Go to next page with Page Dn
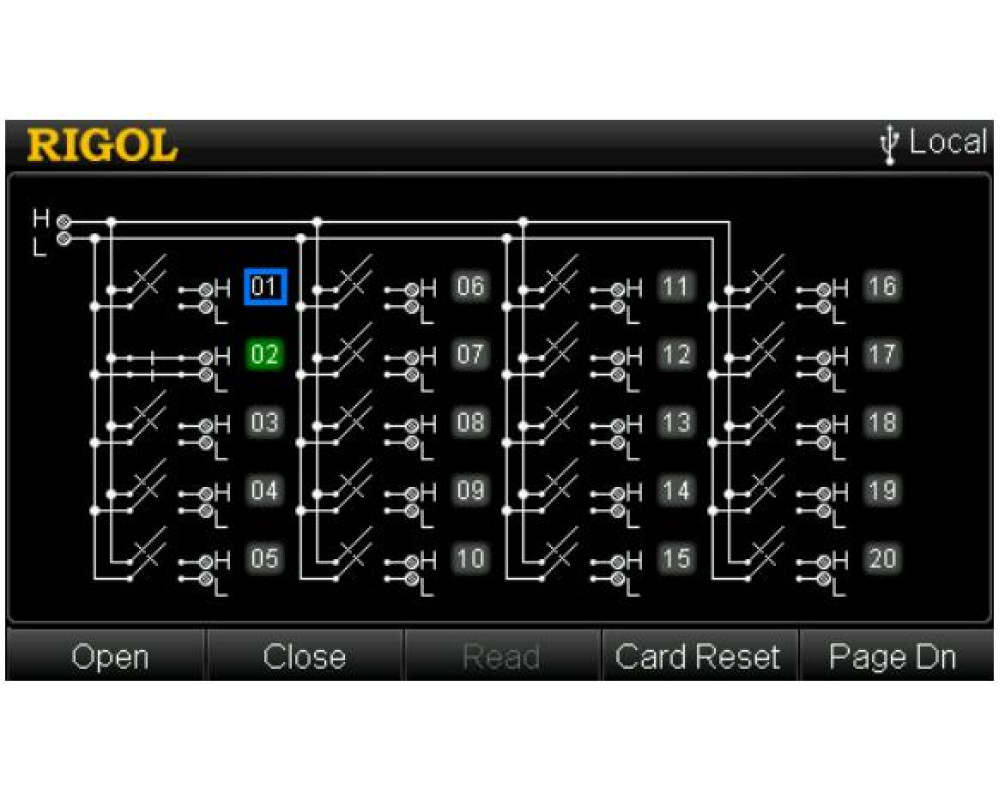This screenshot has width=1000, height=800. pyautogui.click(x=892, y=657)
